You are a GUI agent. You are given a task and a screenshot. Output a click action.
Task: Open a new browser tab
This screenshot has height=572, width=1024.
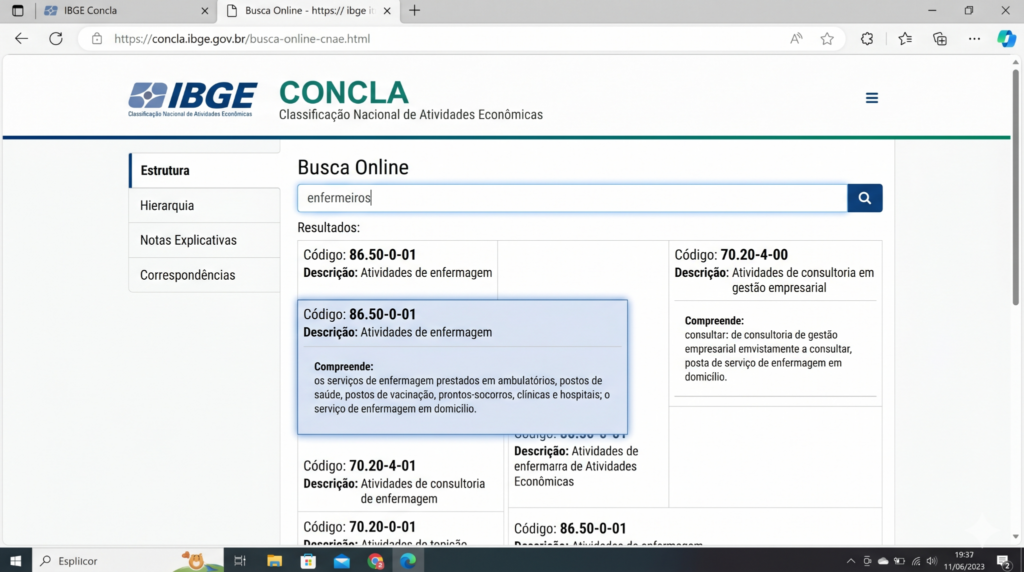tap(415, 11)
